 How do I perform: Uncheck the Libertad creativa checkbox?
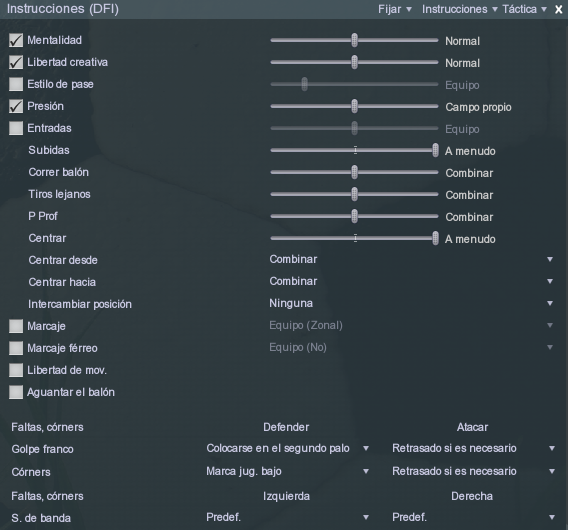(16, 62)
